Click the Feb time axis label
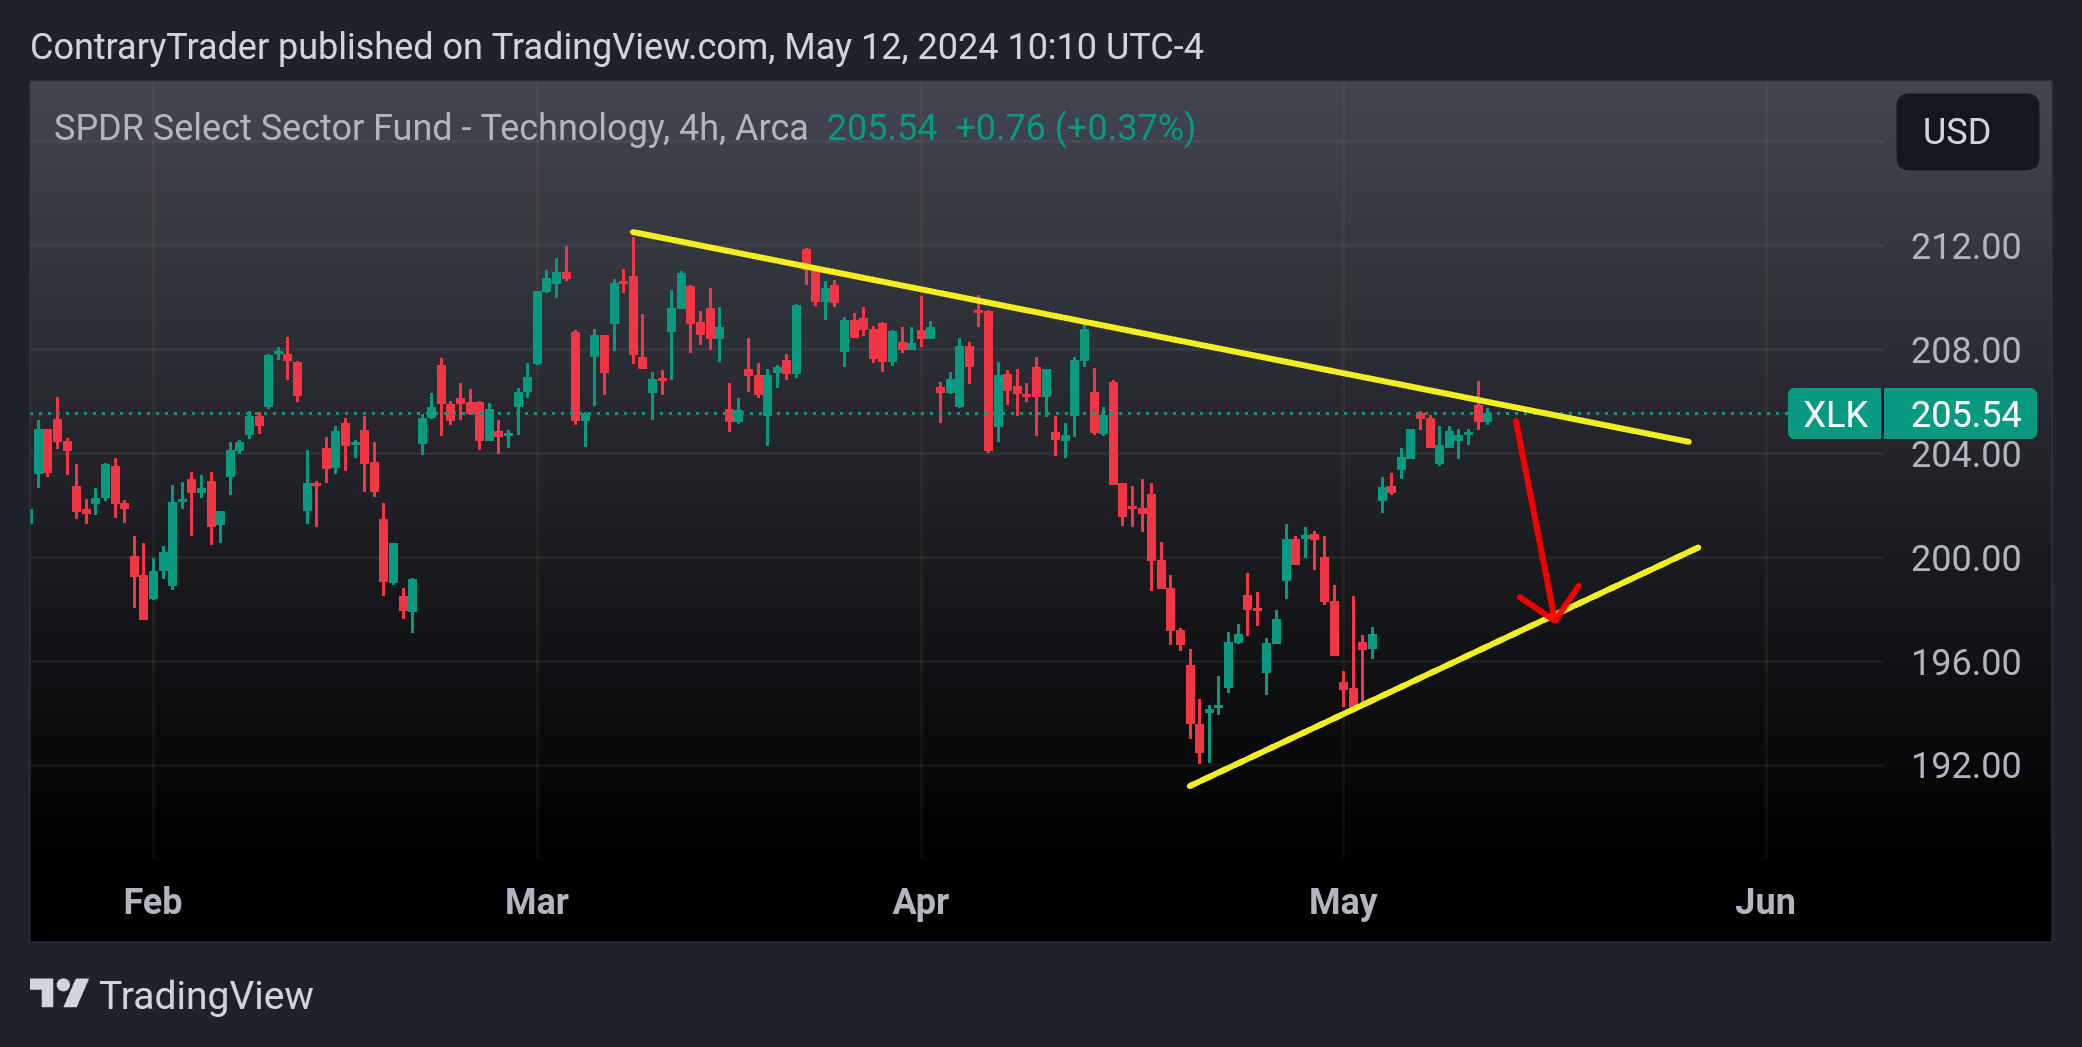Image resolution: width=2082 pixels, height=1047 pixels. (153, 902)
